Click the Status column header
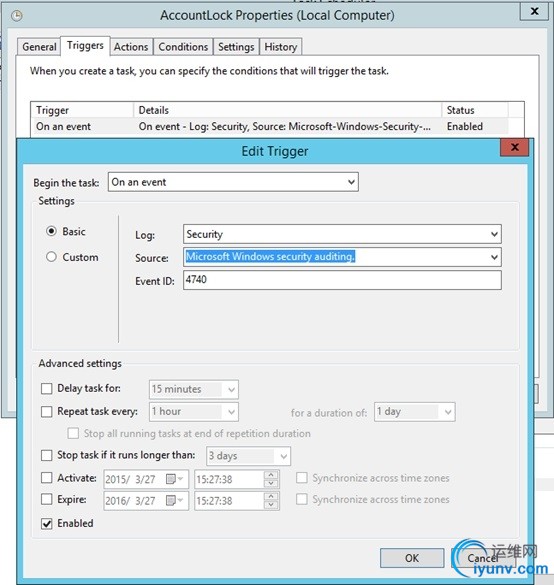 [475, 110]
